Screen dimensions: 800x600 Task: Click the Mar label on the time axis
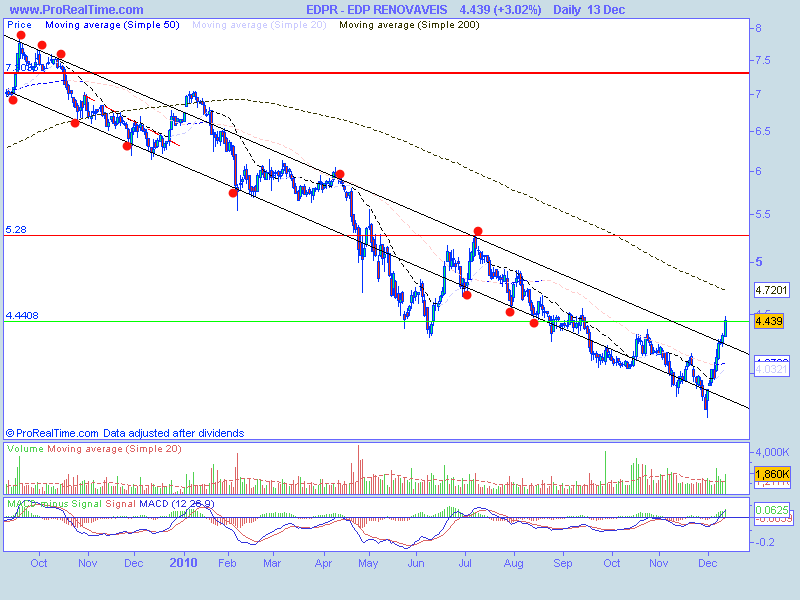click(x=272, y=563)
